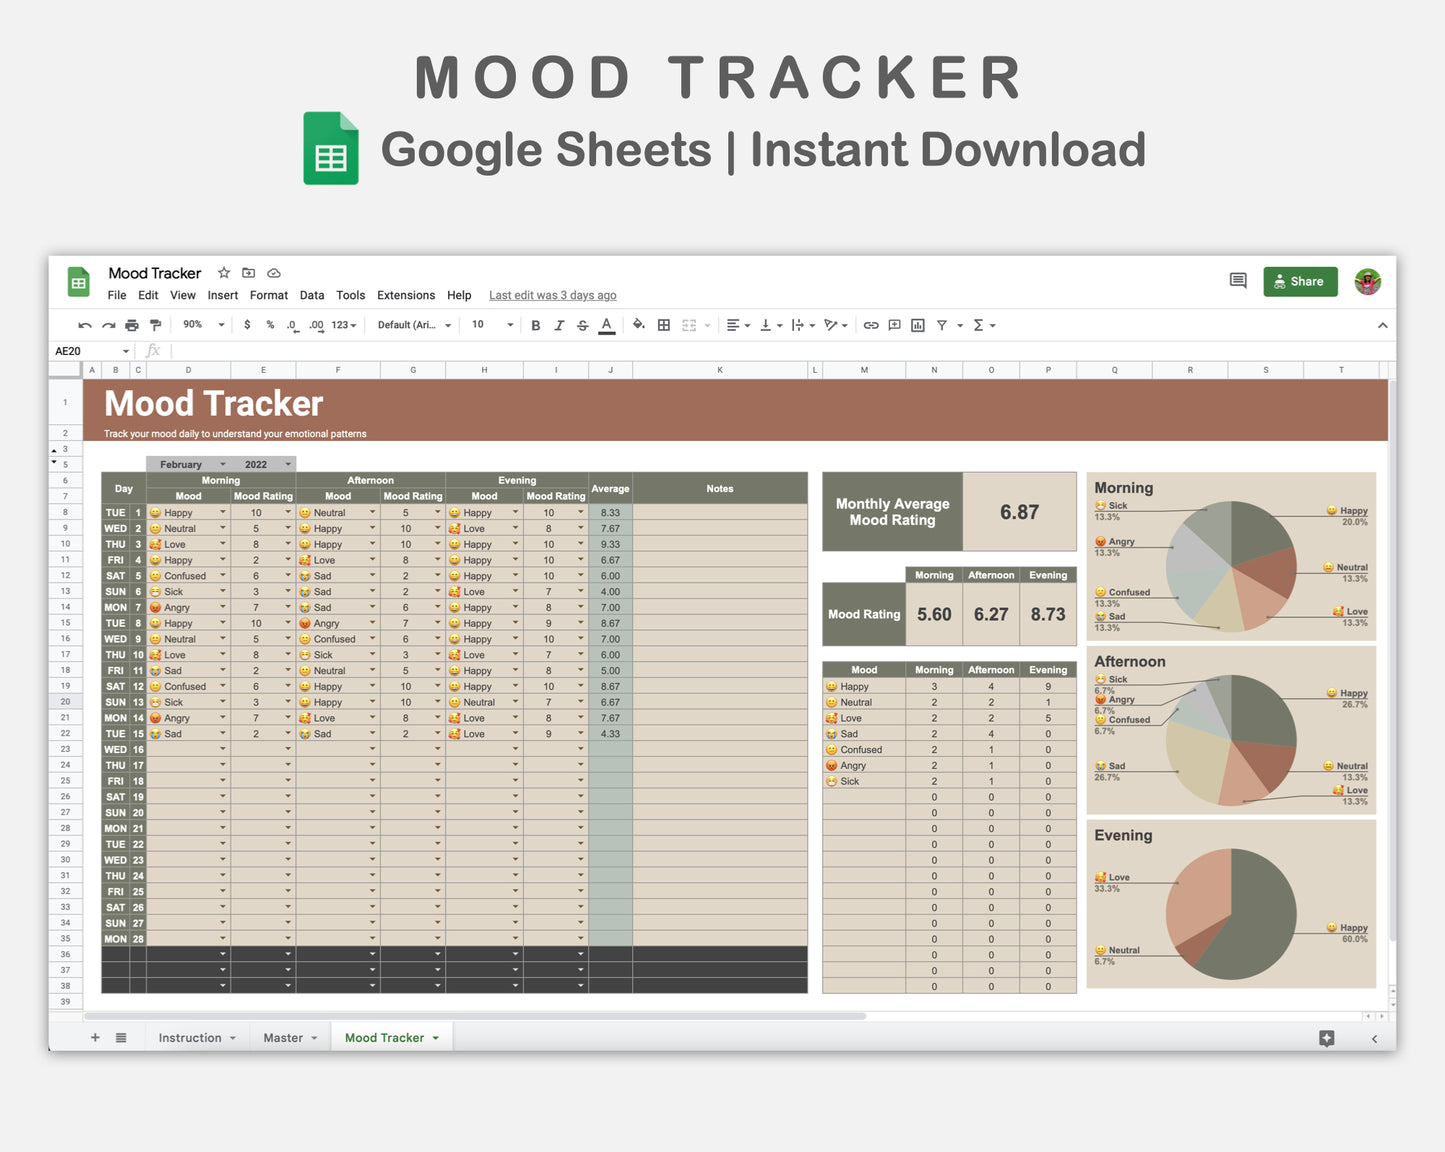Click the Name box showing AE20
Screen dimensions: 1445x1152
[x=83, y=351]
